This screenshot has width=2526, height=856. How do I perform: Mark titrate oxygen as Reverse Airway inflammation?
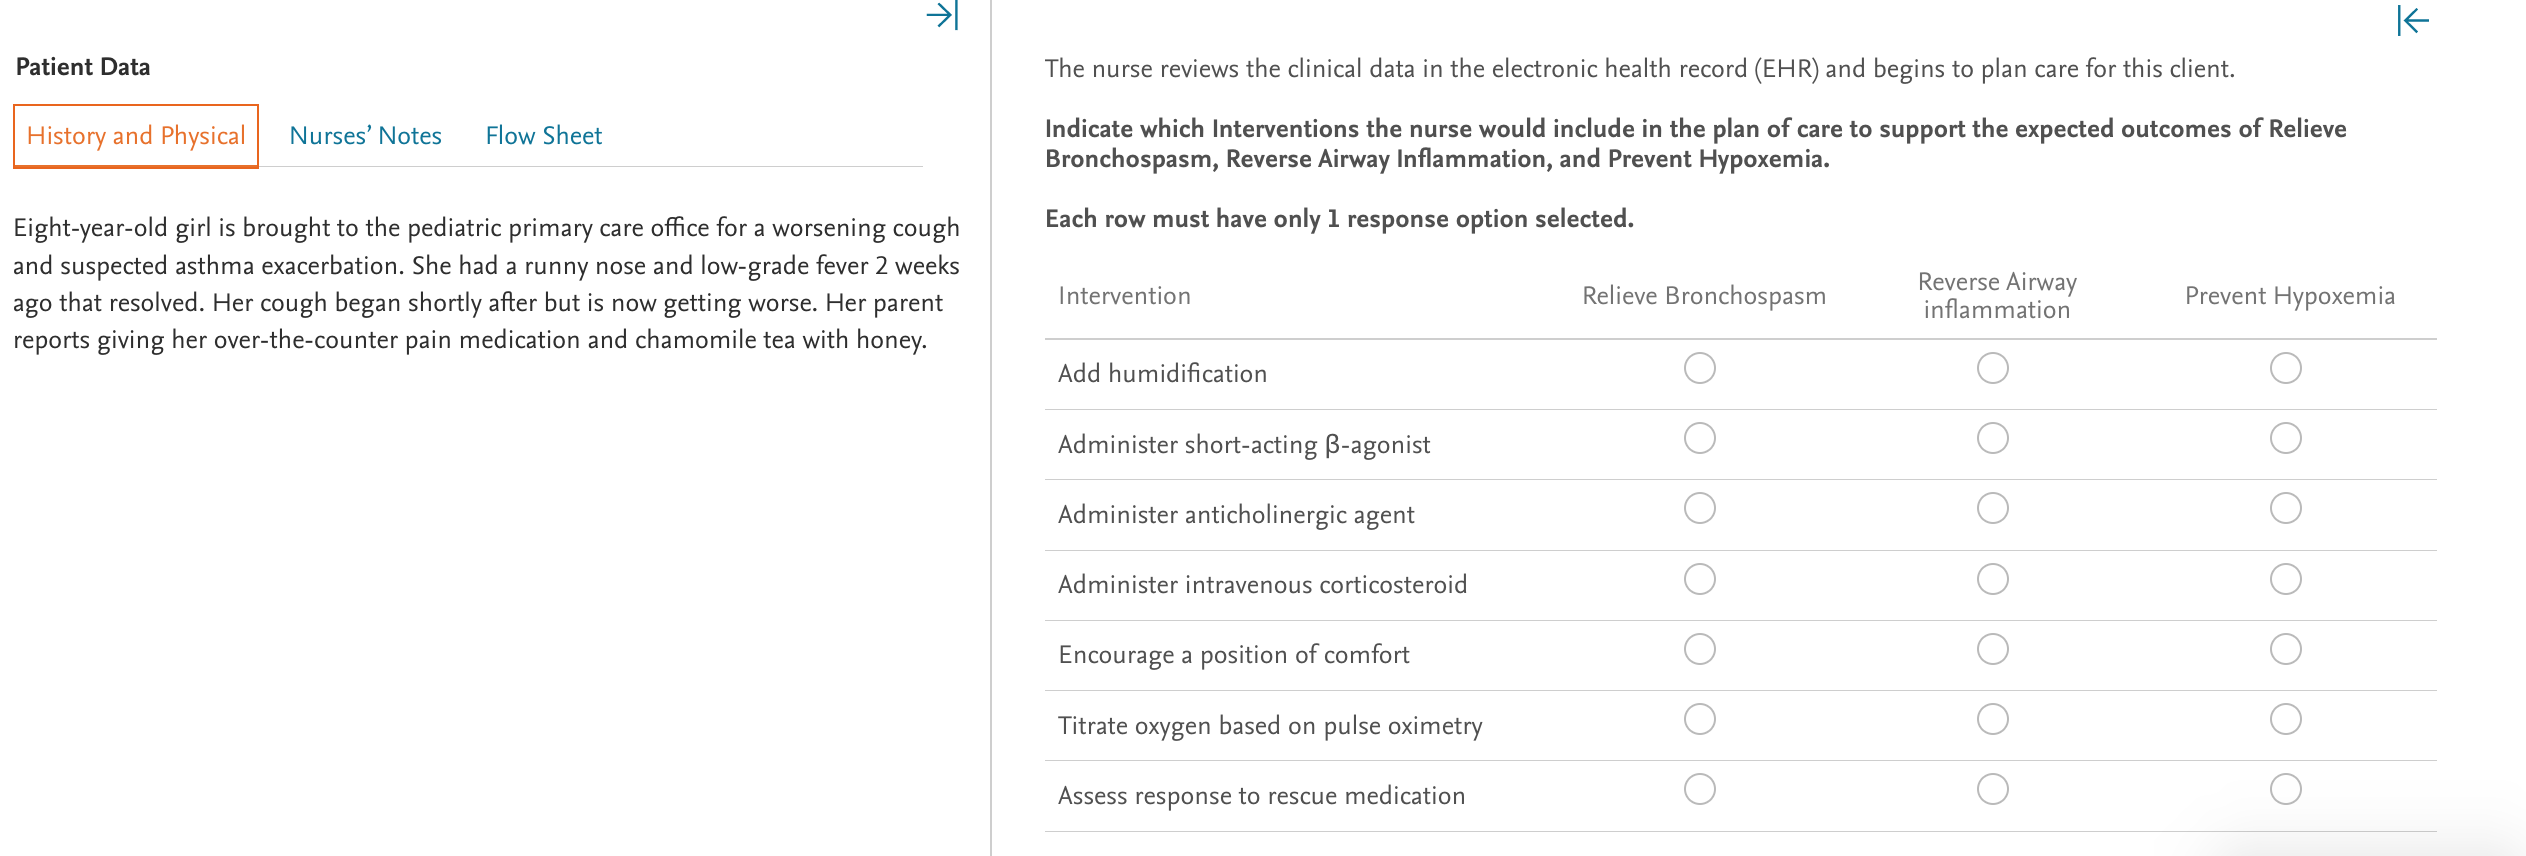[x=1992, y=718]
